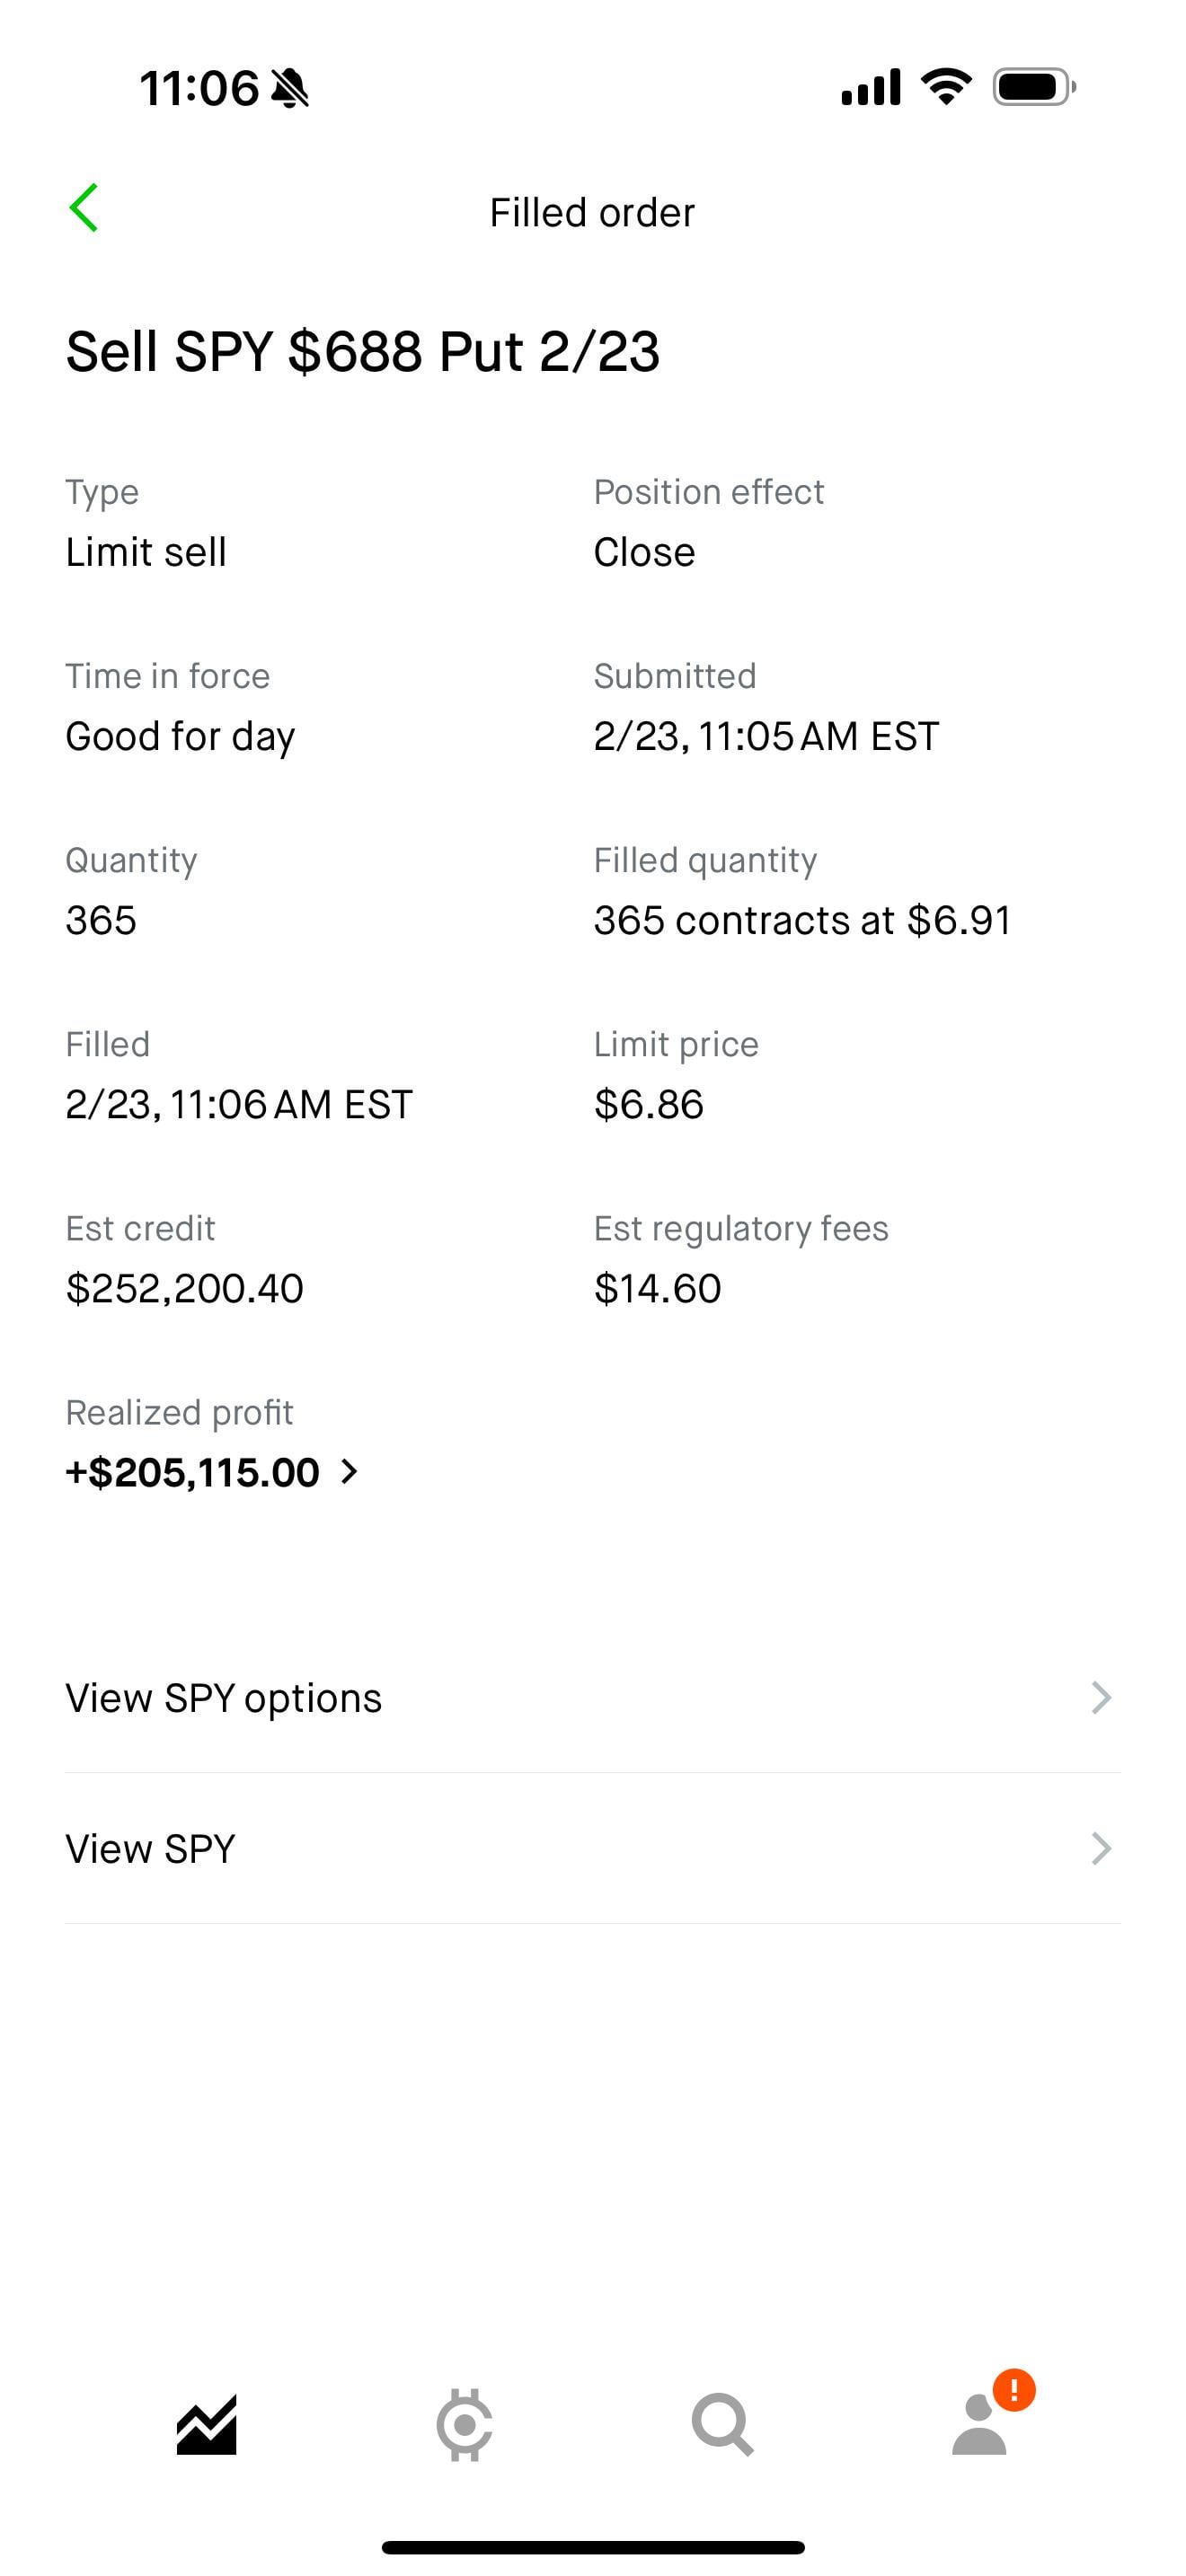Tap the home indicator bar
Viewport: 1186px width, 2576px height.
pyautogui.click(x=593, y=2547)
